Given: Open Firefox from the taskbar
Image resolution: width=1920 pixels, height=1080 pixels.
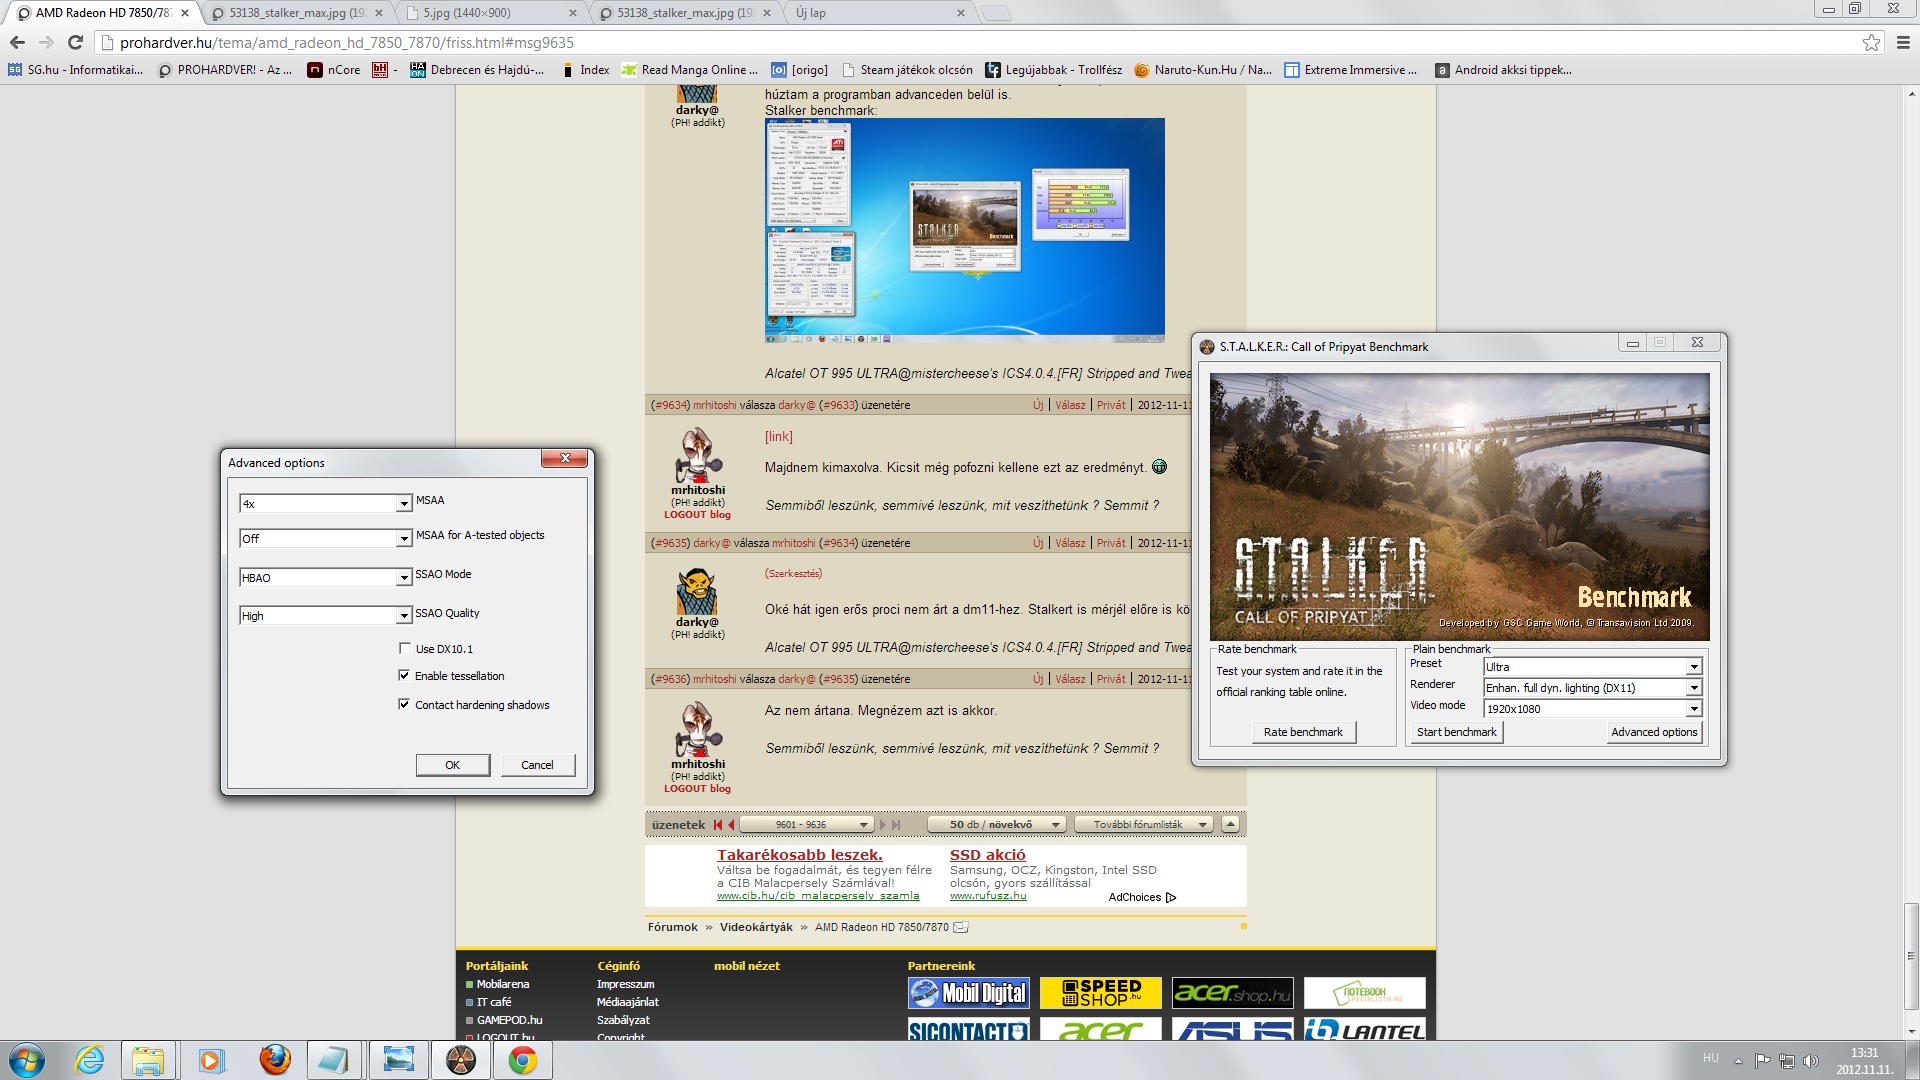Looking at the screenshot, I should (274, 1060).
